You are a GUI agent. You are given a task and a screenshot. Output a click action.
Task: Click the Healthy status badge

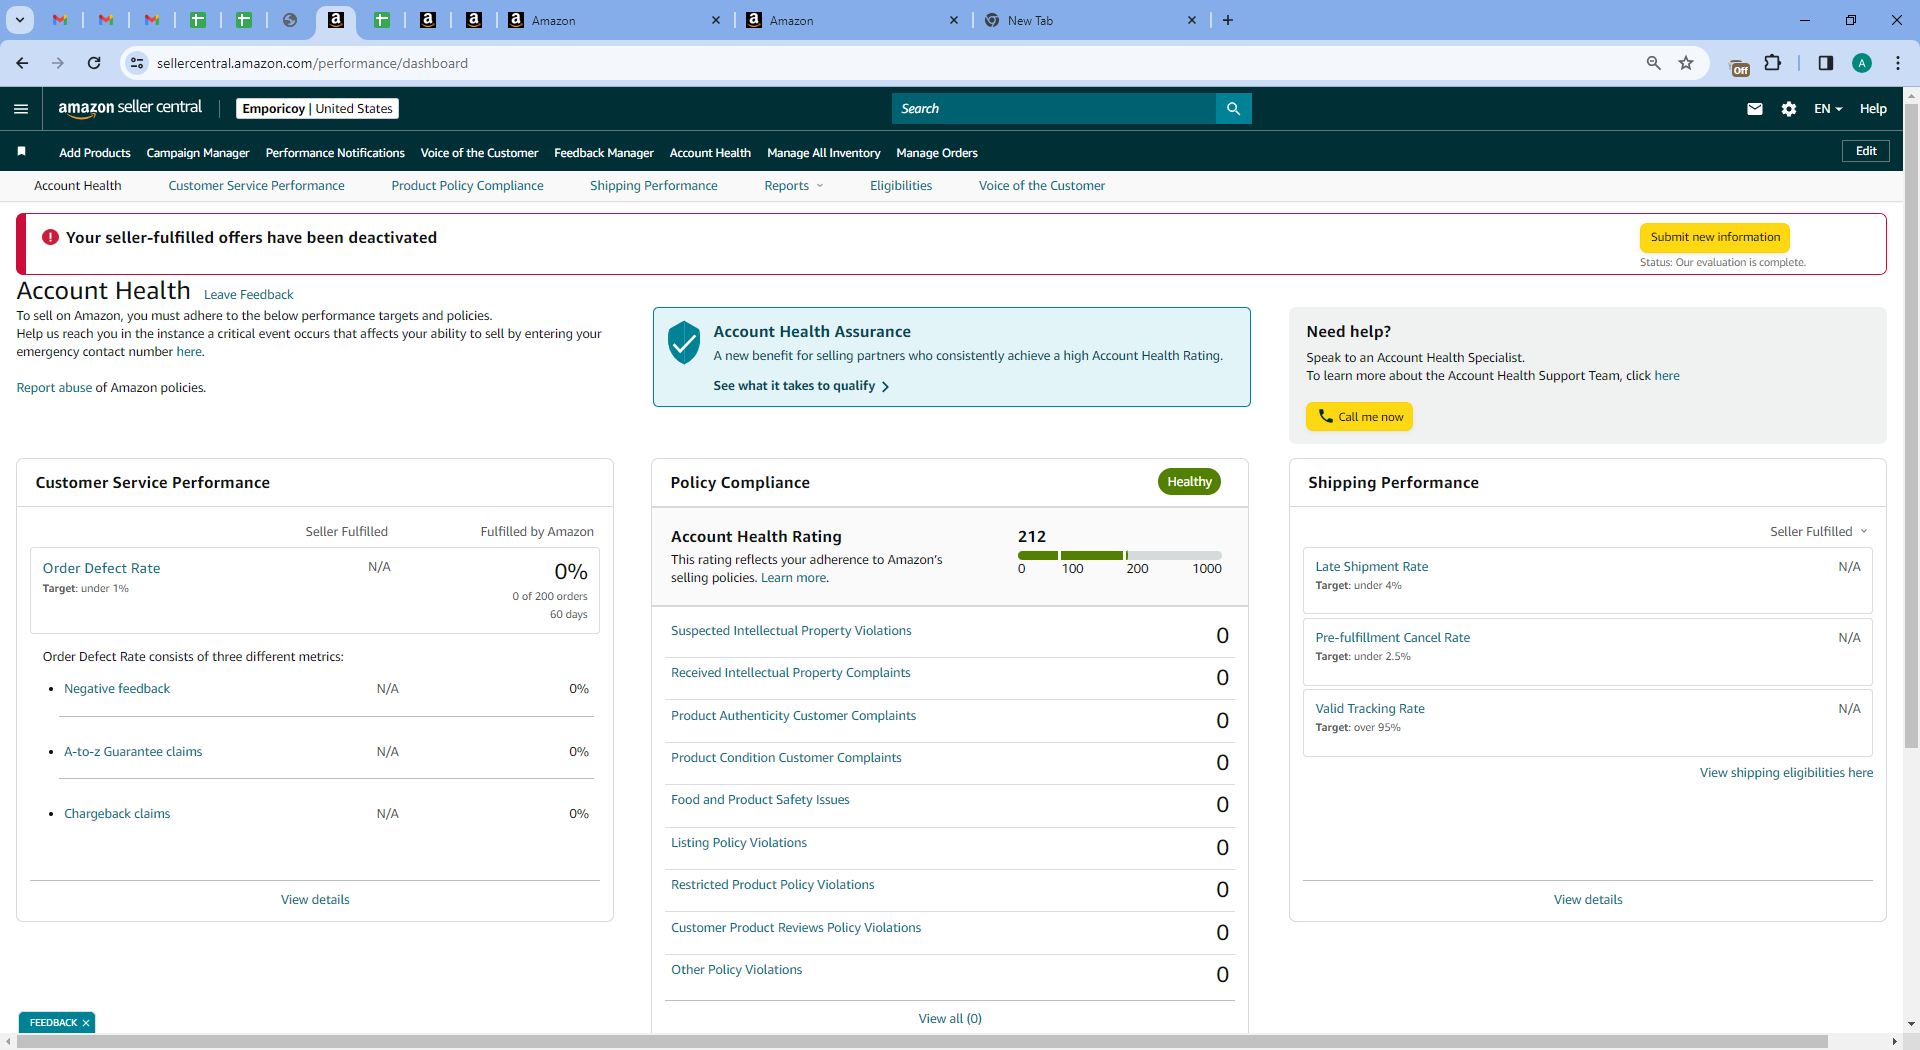(1189, 482)
